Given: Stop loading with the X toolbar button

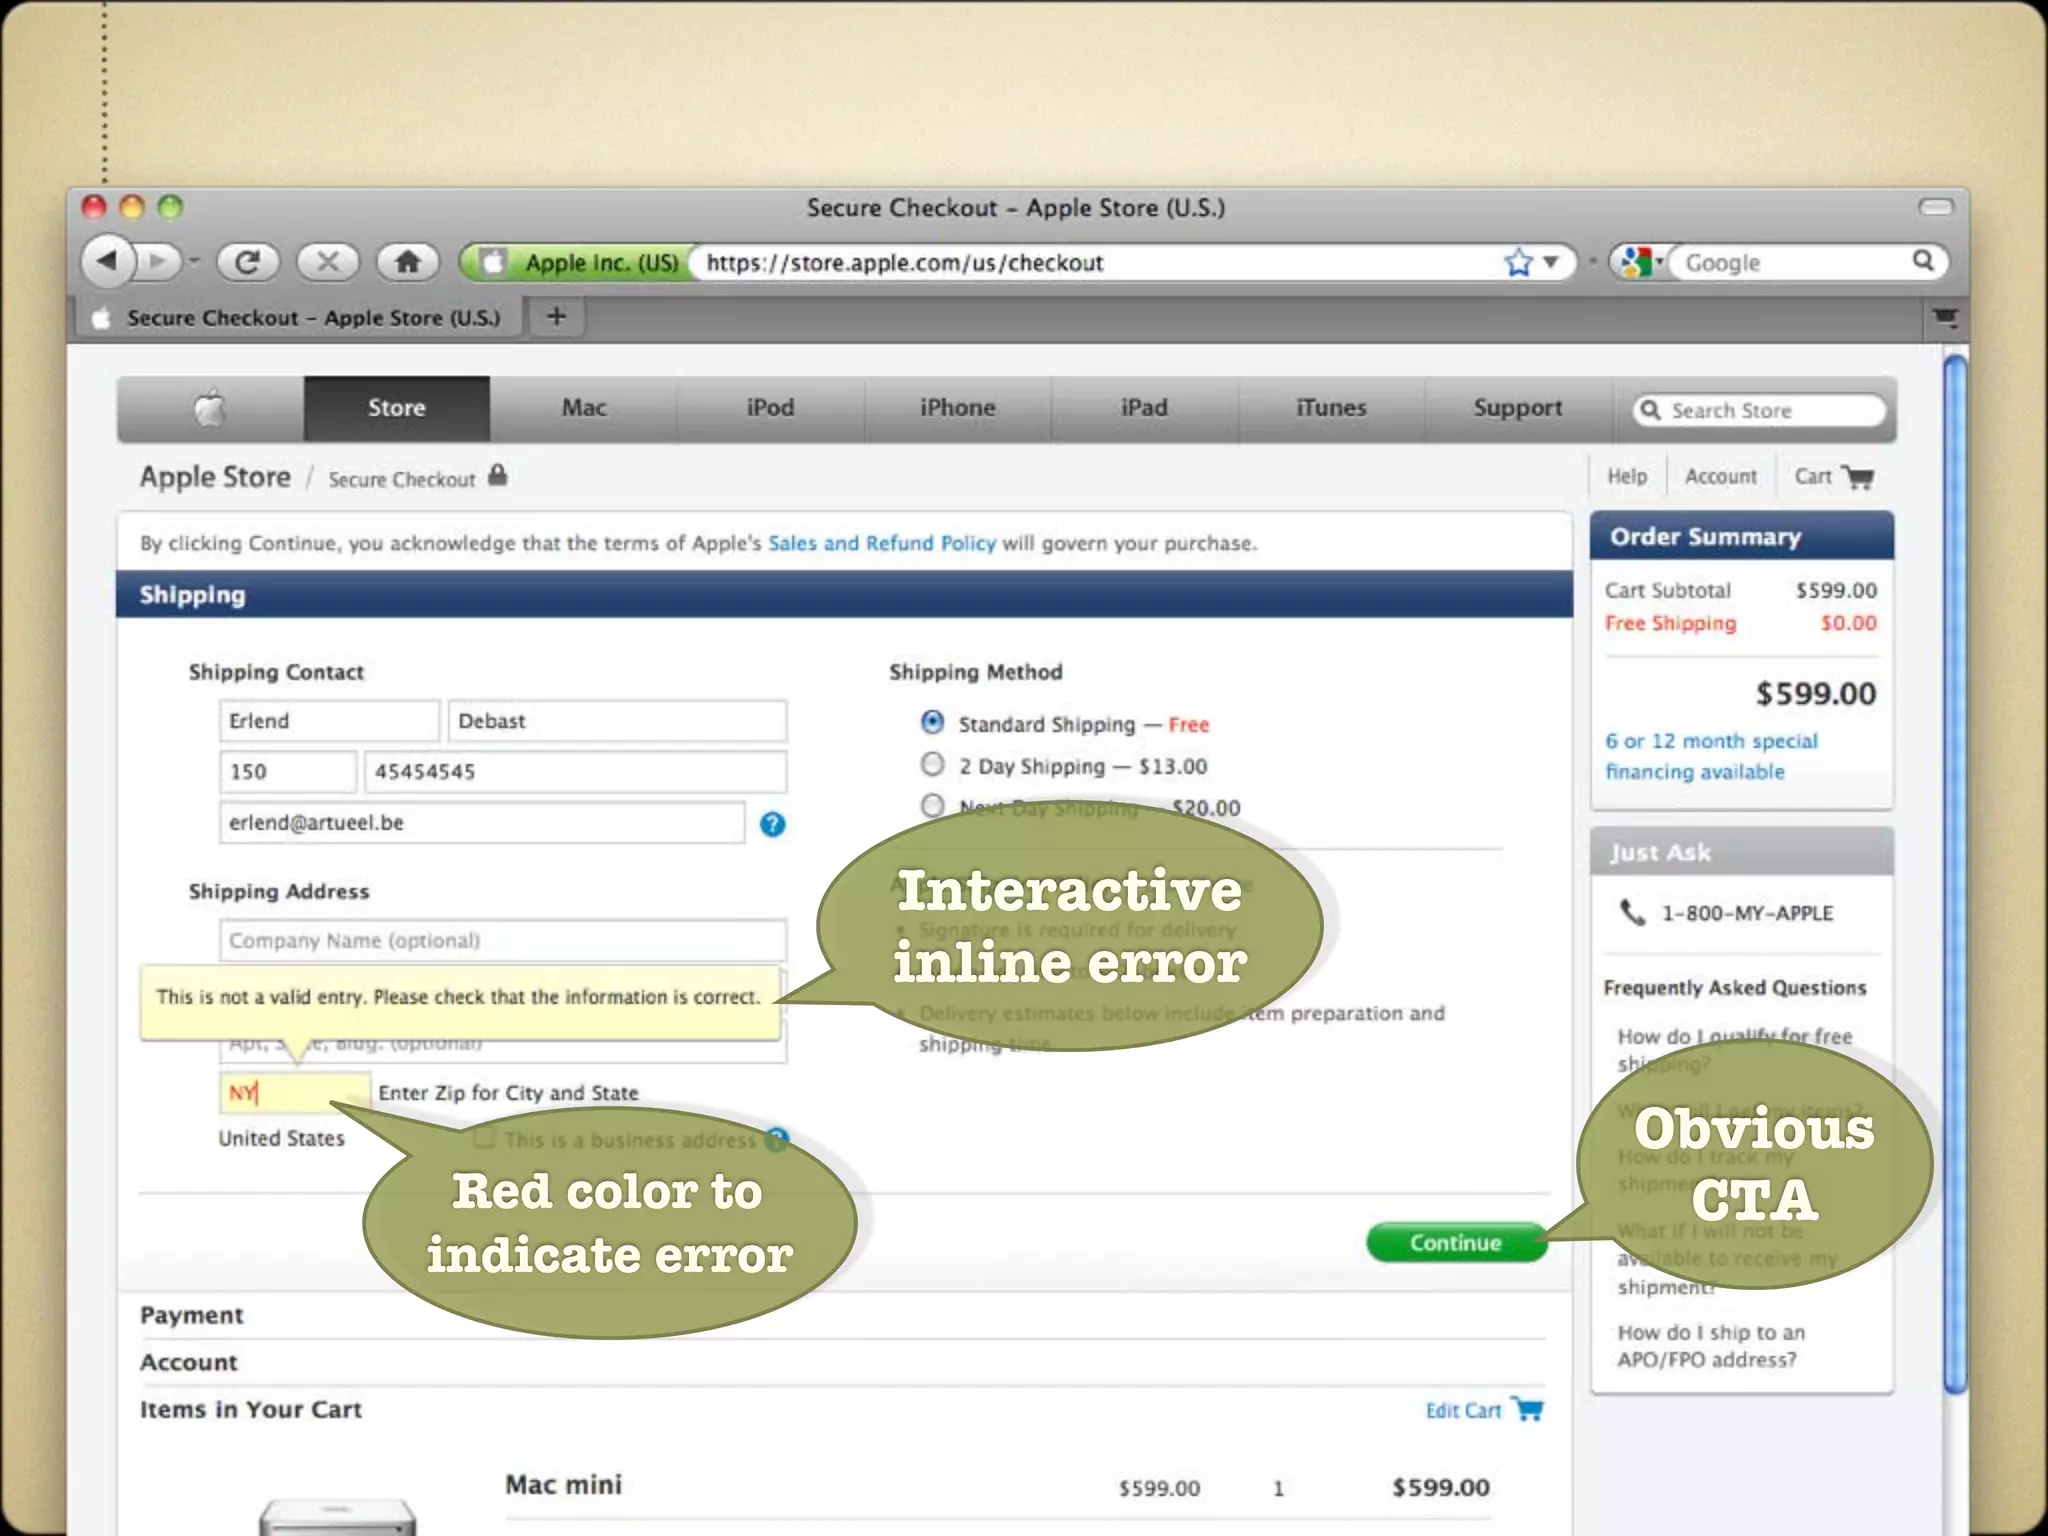Looking at the screenshot, I should 327,262.
